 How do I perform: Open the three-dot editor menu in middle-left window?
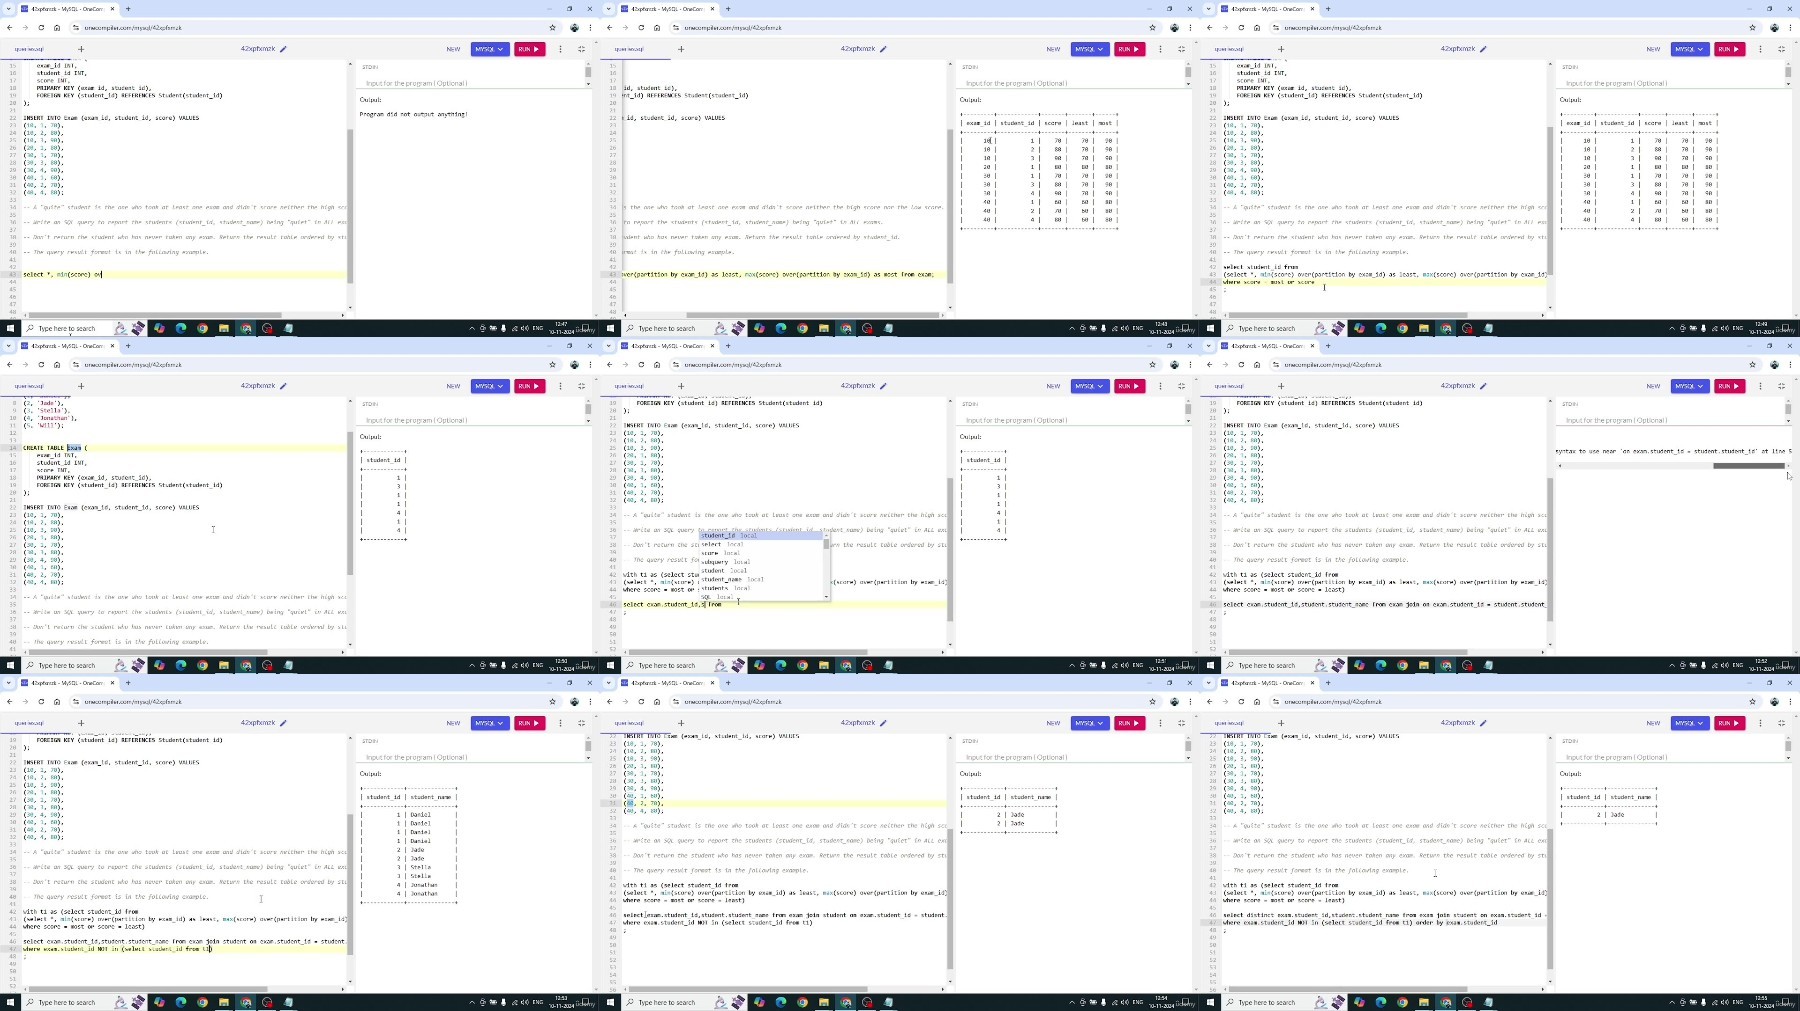click(560, 386)
